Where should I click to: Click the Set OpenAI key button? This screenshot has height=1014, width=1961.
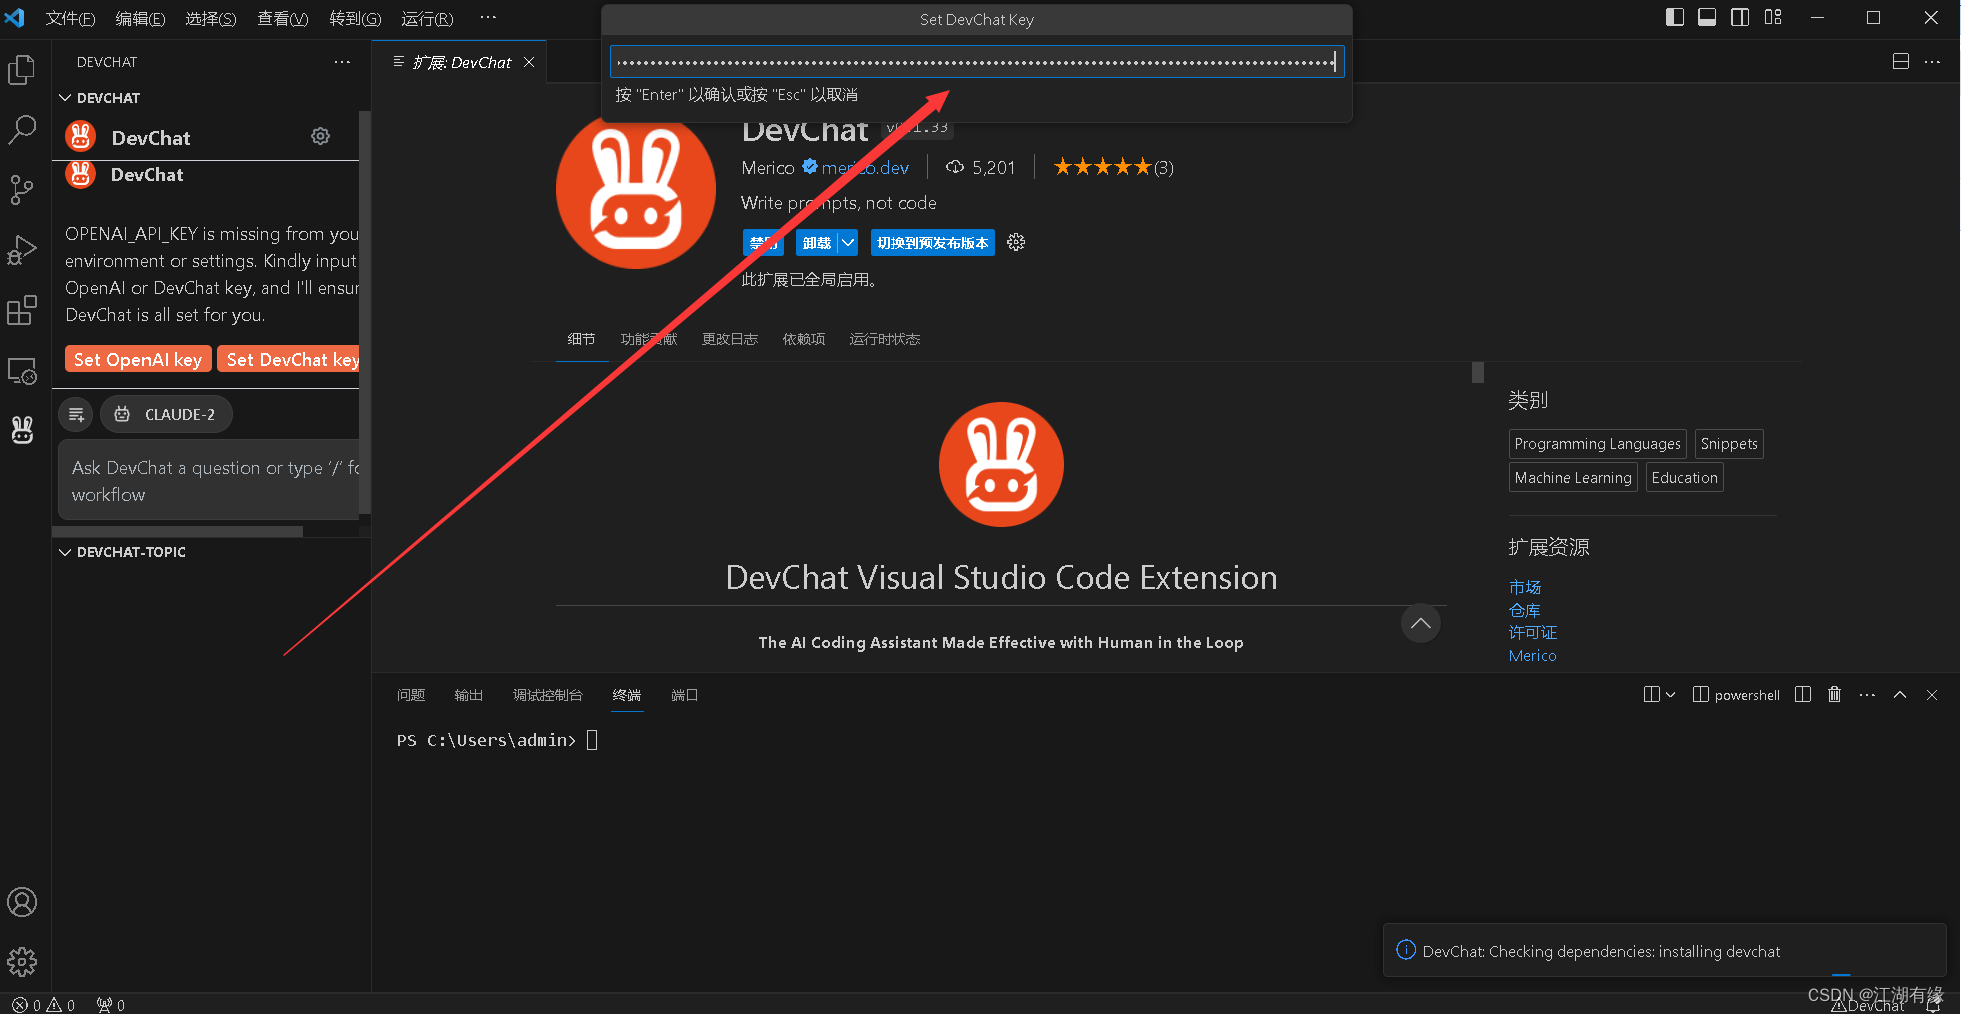pyautogui.click(x=138, y=359)
